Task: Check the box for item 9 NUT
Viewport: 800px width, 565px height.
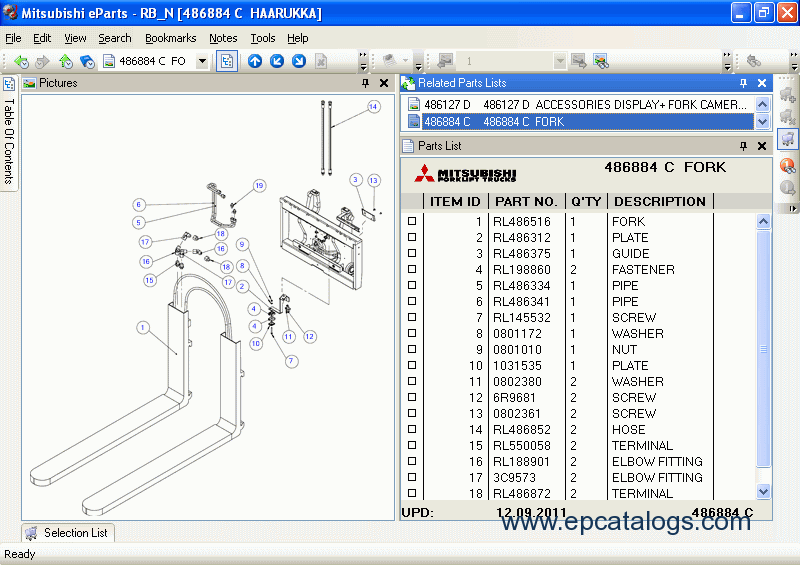Action: pyautogui.click(x=412, y=349)
